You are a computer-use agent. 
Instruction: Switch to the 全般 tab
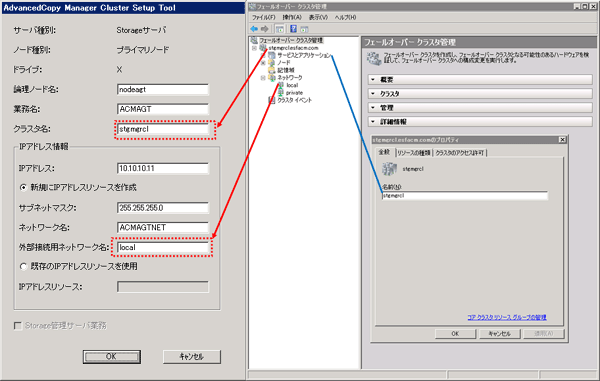(385, 152)
